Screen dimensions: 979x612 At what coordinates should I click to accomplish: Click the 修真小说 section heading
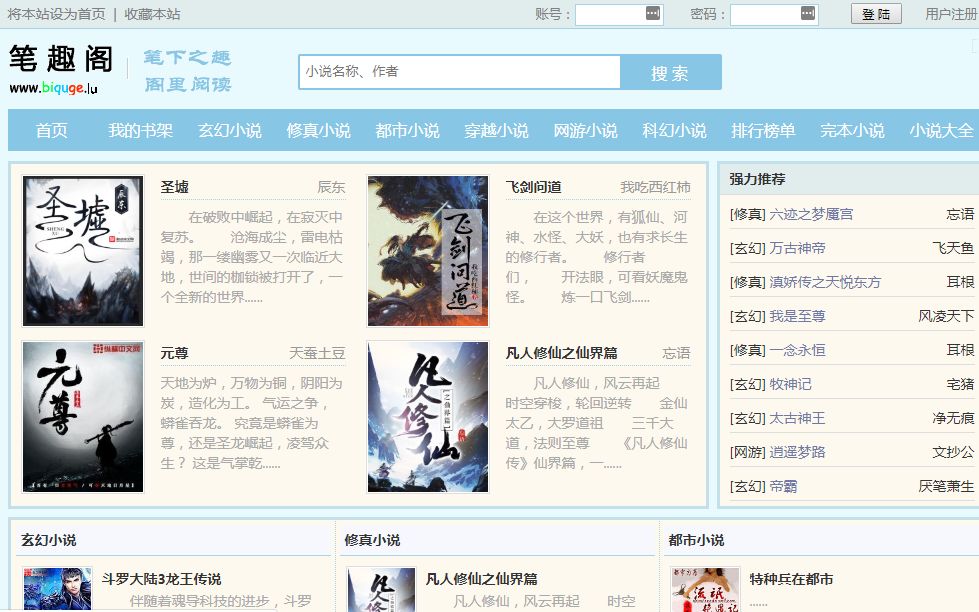click(x=372, y=540)
